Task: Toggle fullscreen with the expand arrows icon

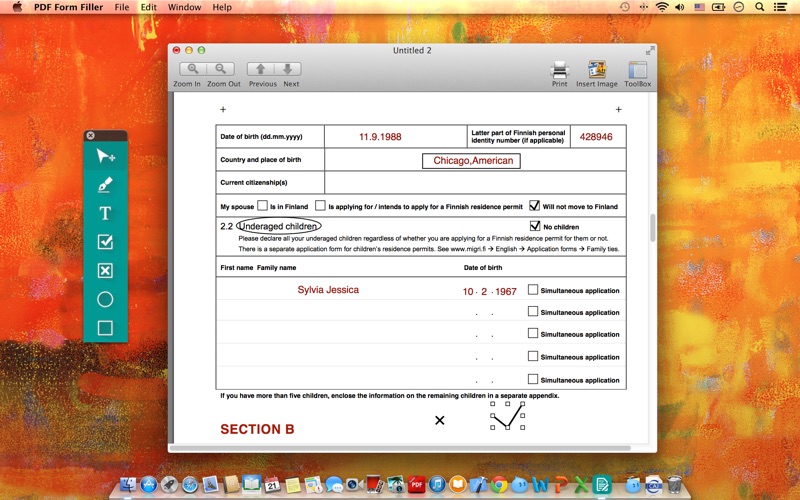Action: (649, 51)
